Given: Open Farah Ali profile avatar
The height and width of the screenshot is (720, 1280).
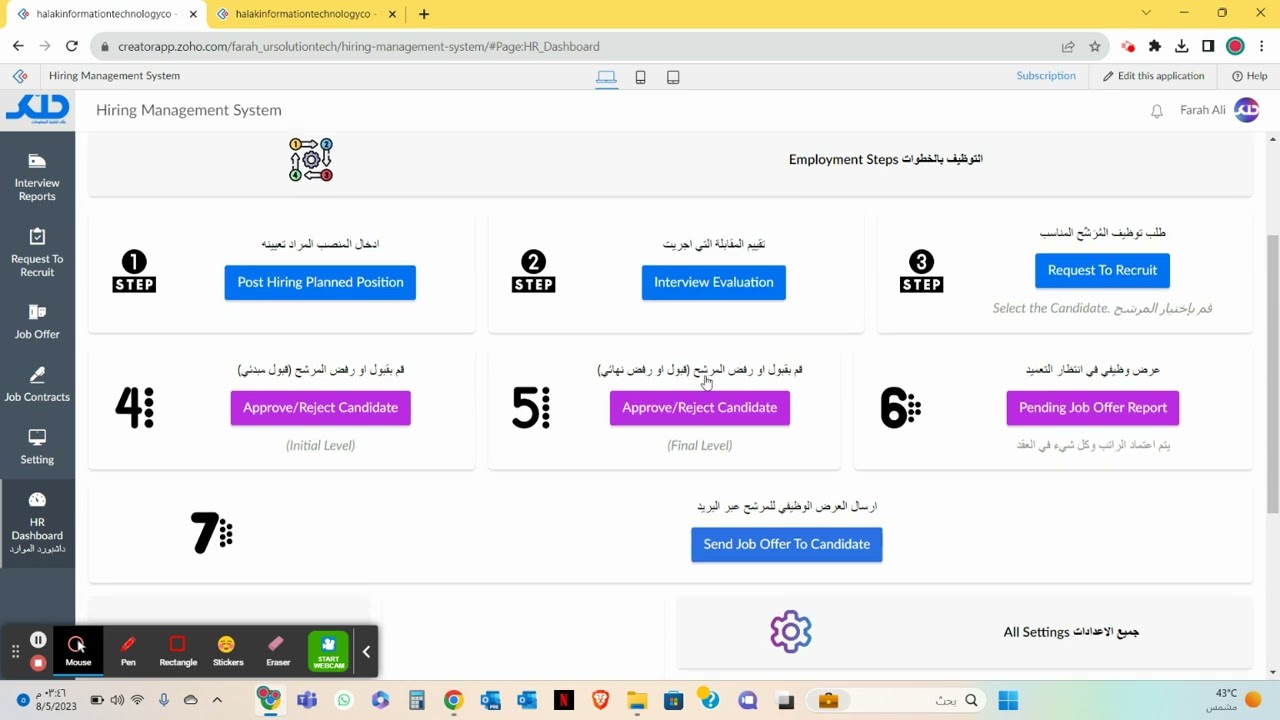Looking at the screenshot, I should 1246,110.
